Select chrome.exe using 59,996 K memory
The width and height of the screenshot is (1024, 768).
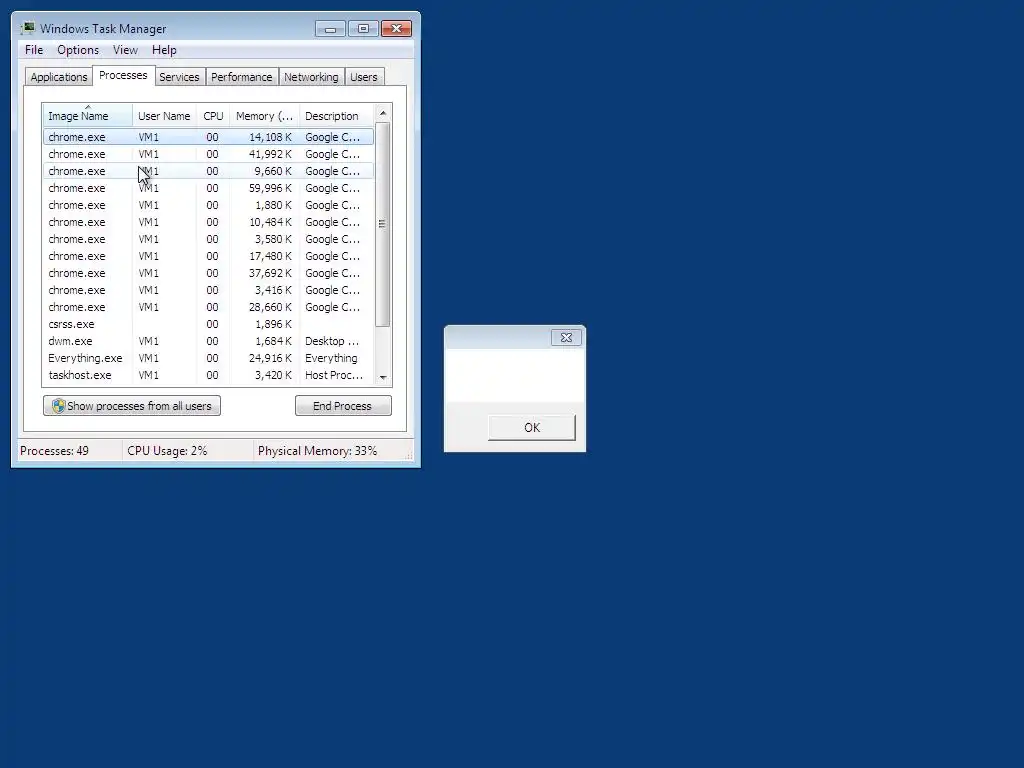coord(208,188)
